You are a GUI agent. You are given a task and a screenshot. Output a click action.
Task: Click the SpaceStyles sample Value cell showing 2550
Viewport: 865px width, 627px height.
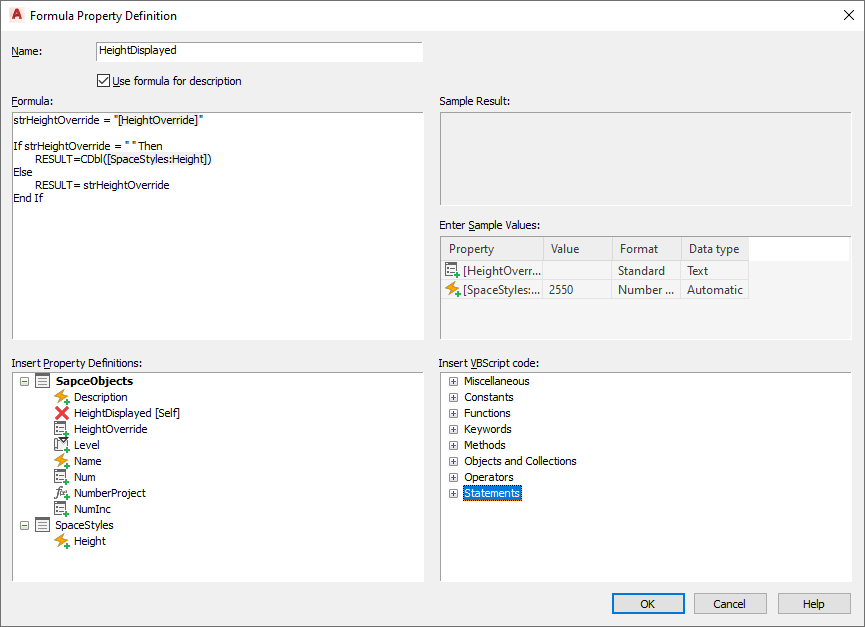(577, 290)
